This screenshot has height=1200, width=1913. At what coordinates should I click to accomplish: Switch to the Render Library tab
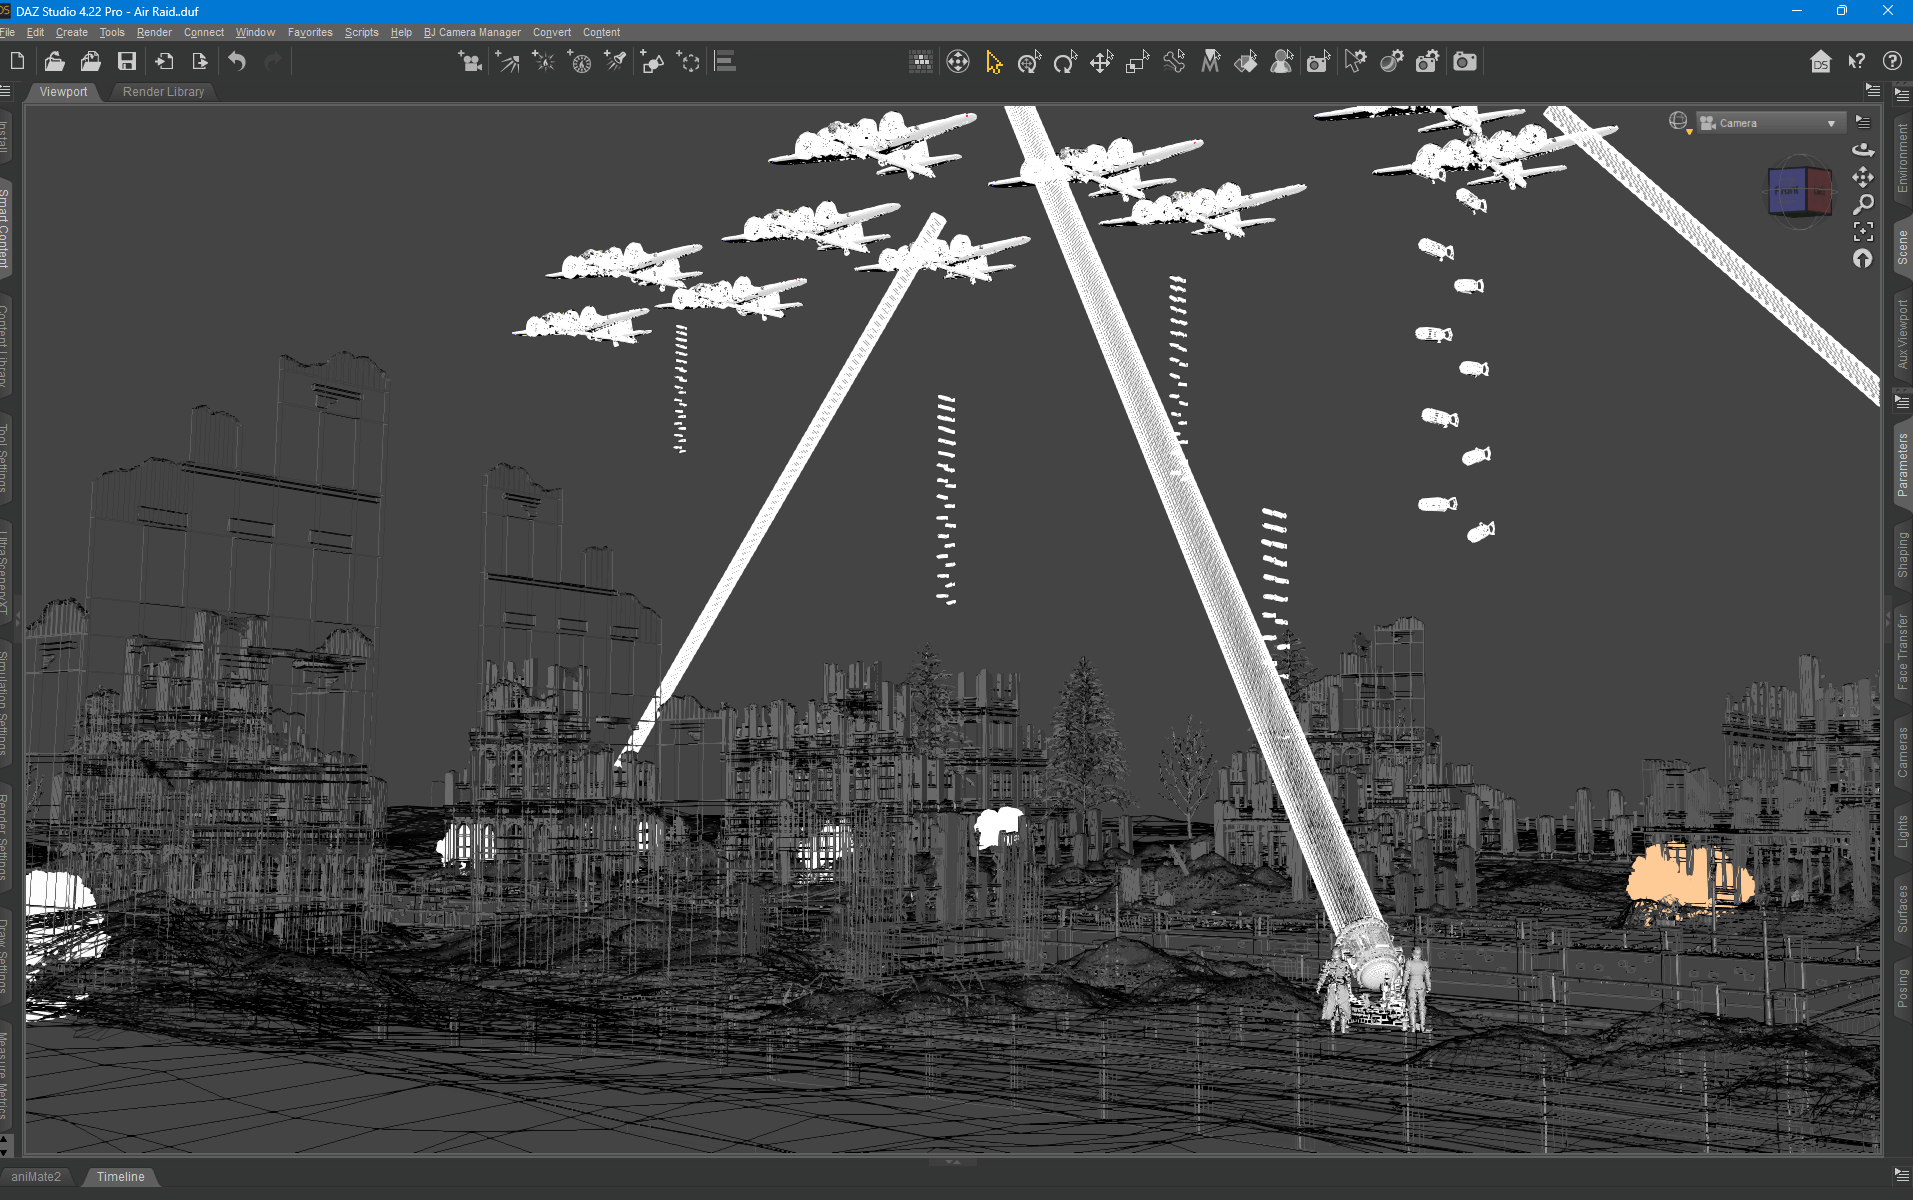tap(163, 92)
